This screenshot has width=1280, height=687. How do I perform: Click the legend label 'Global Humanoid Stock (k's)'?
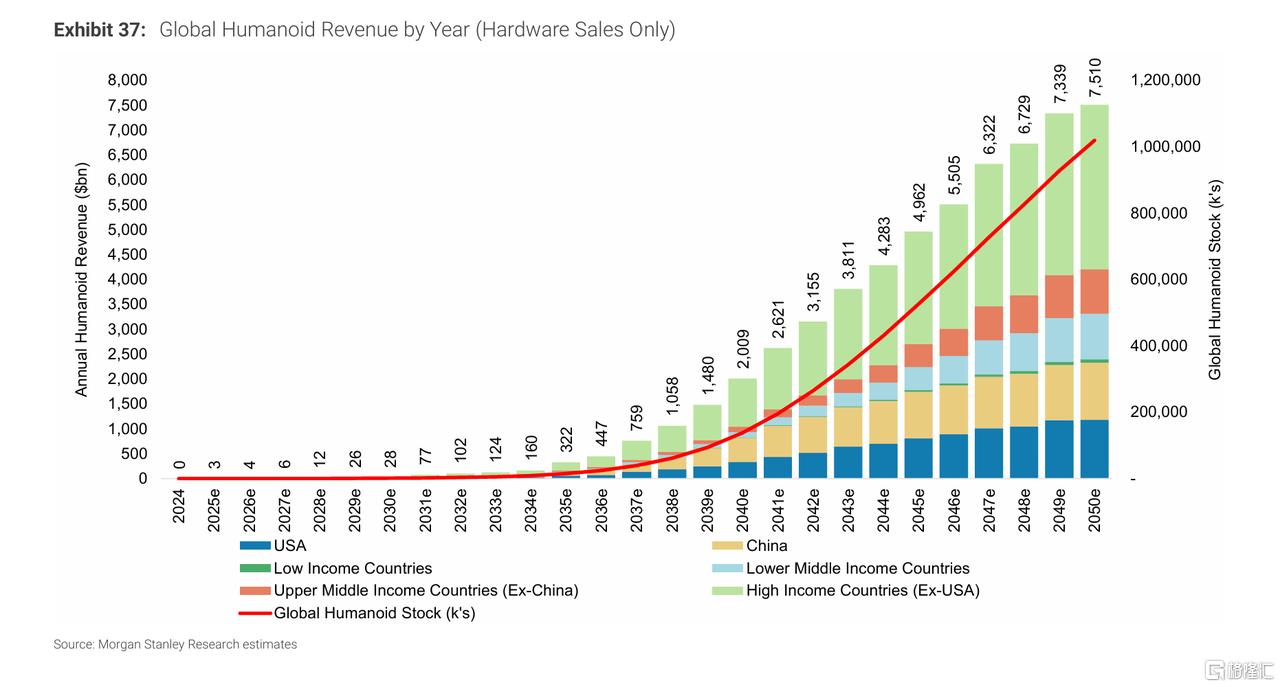tap(375, 613)
